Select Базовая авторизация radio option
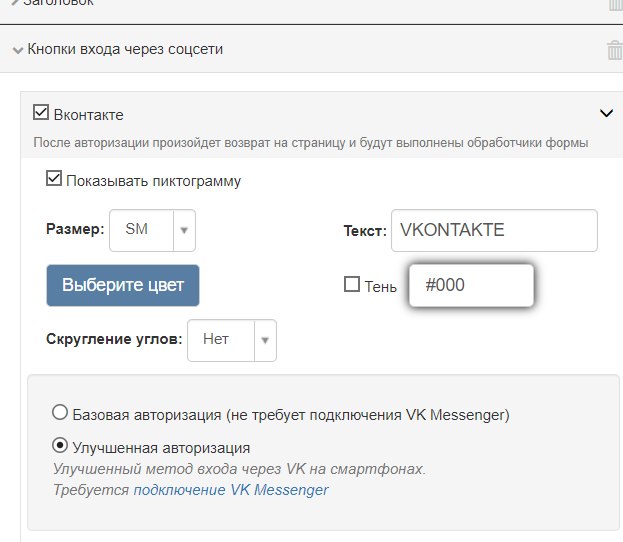Viewport: 623px width, 542px height. pos(60,412)
